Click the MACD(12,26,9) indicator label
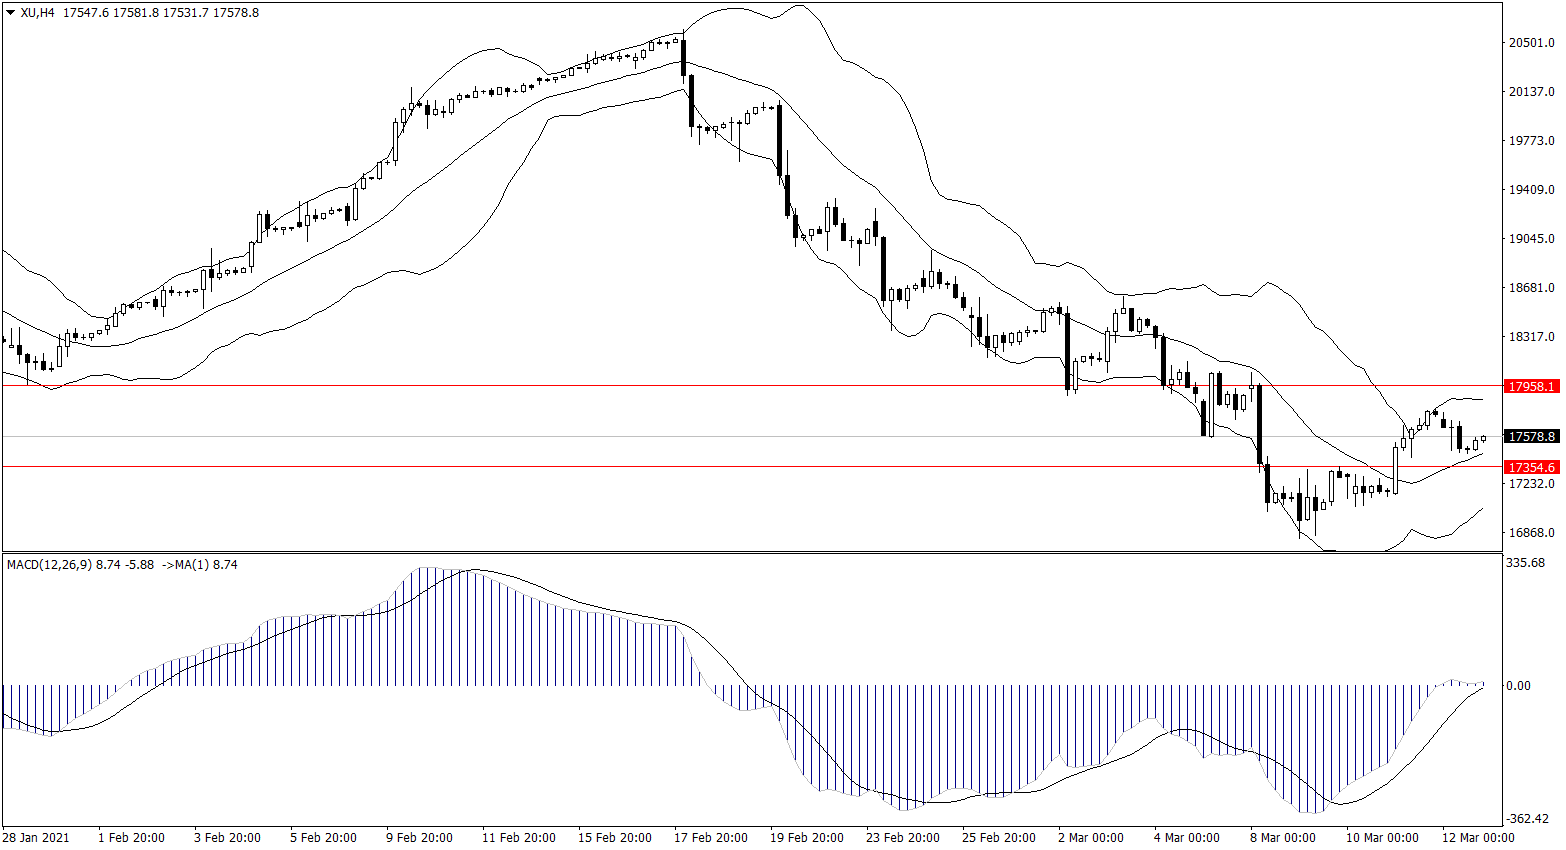The width and height of the screenshot is (1566, 850). tap(49, 565)
